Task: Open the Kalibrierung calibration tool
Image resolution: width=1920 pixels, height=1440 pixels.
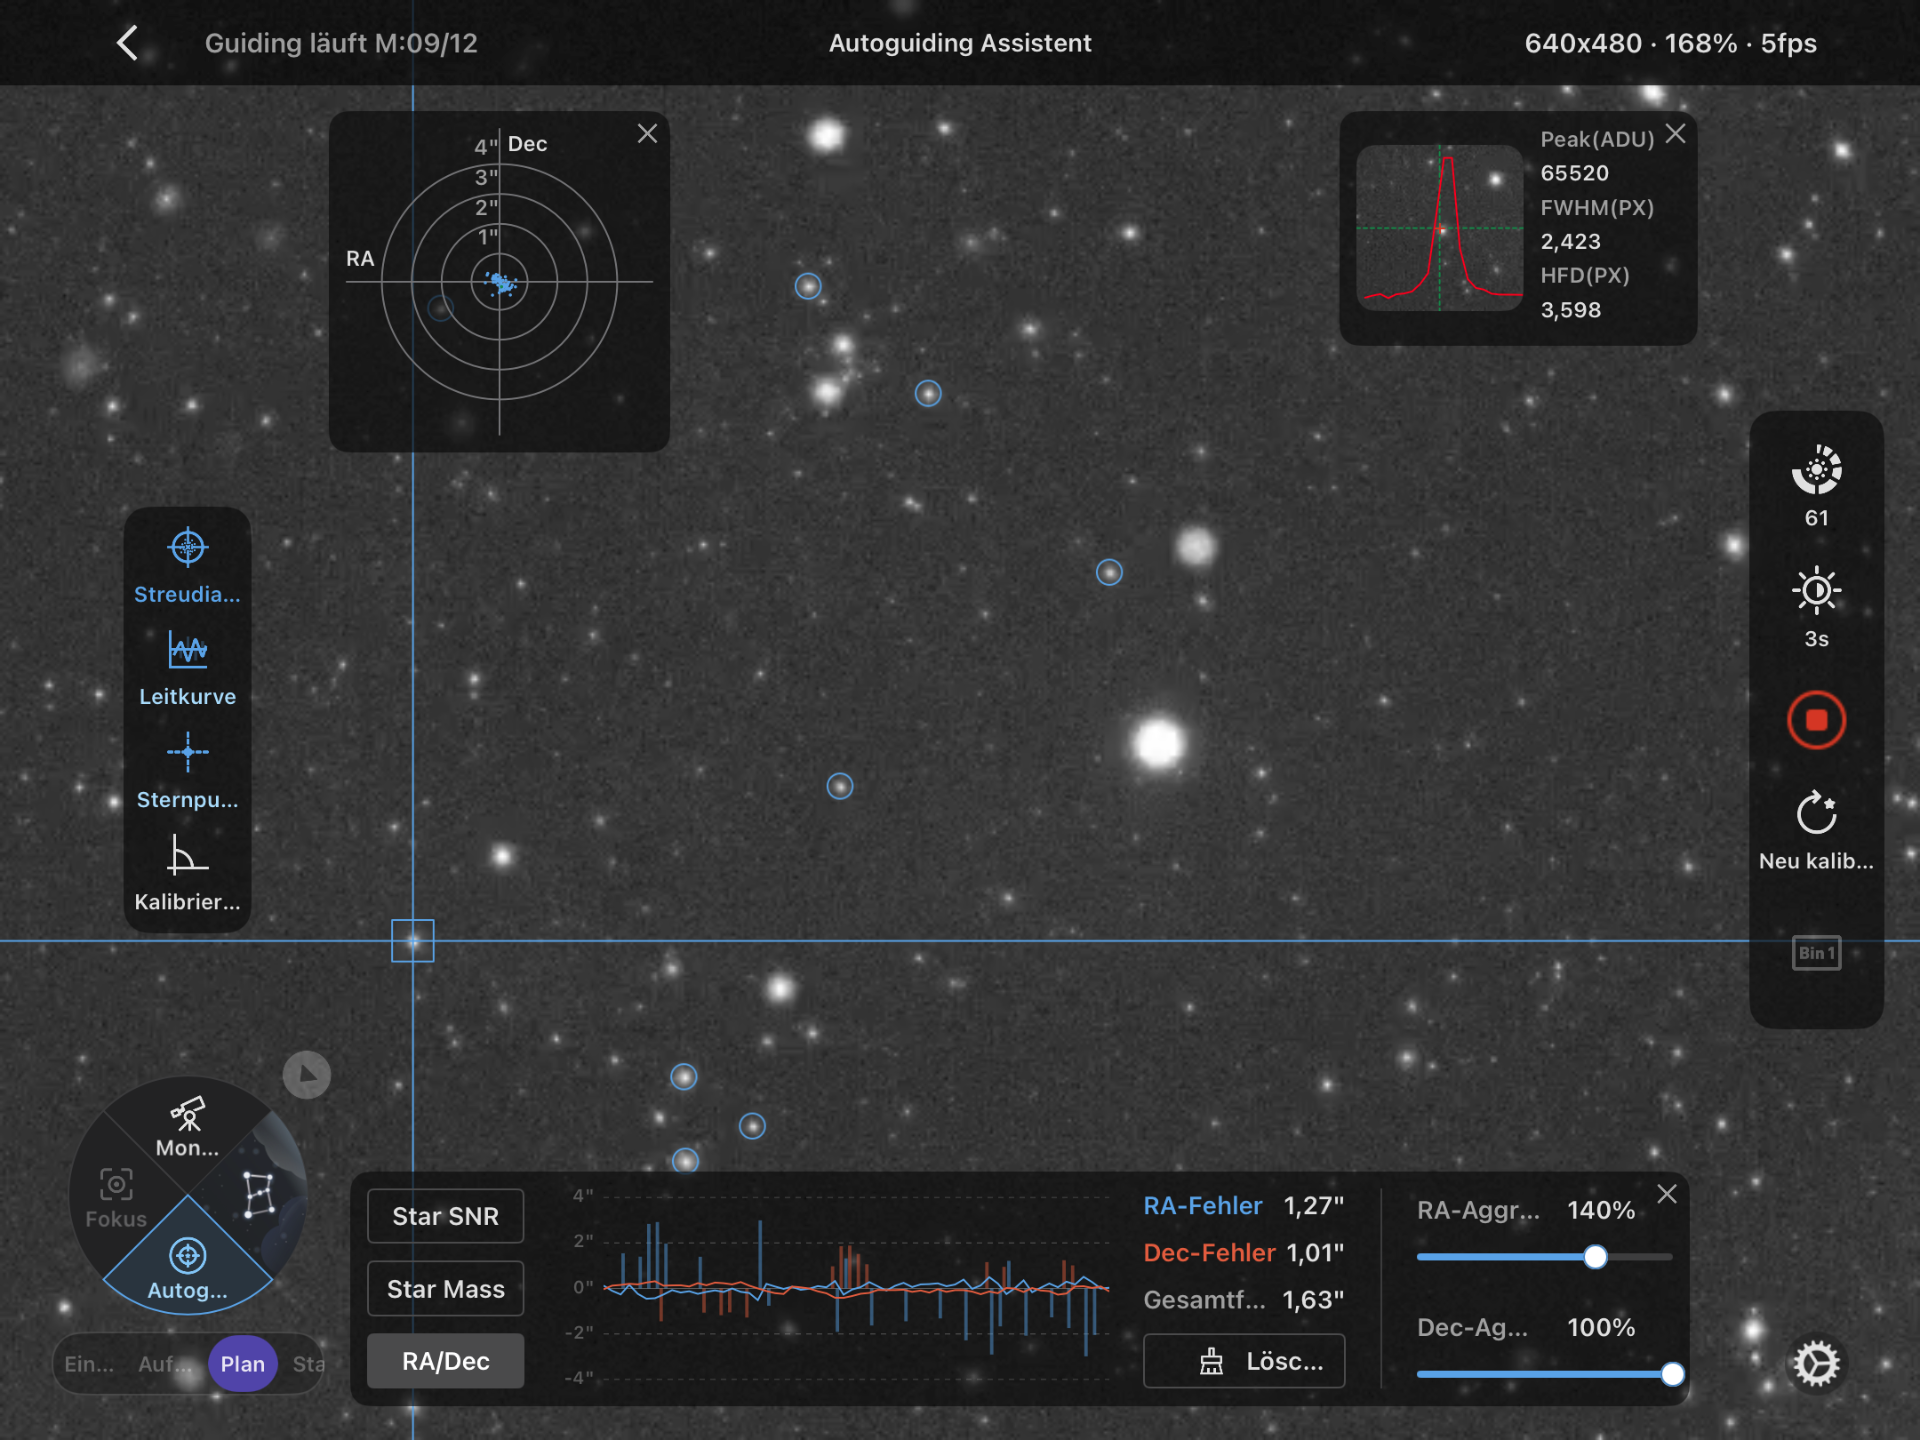Action: tap(187, 874)
